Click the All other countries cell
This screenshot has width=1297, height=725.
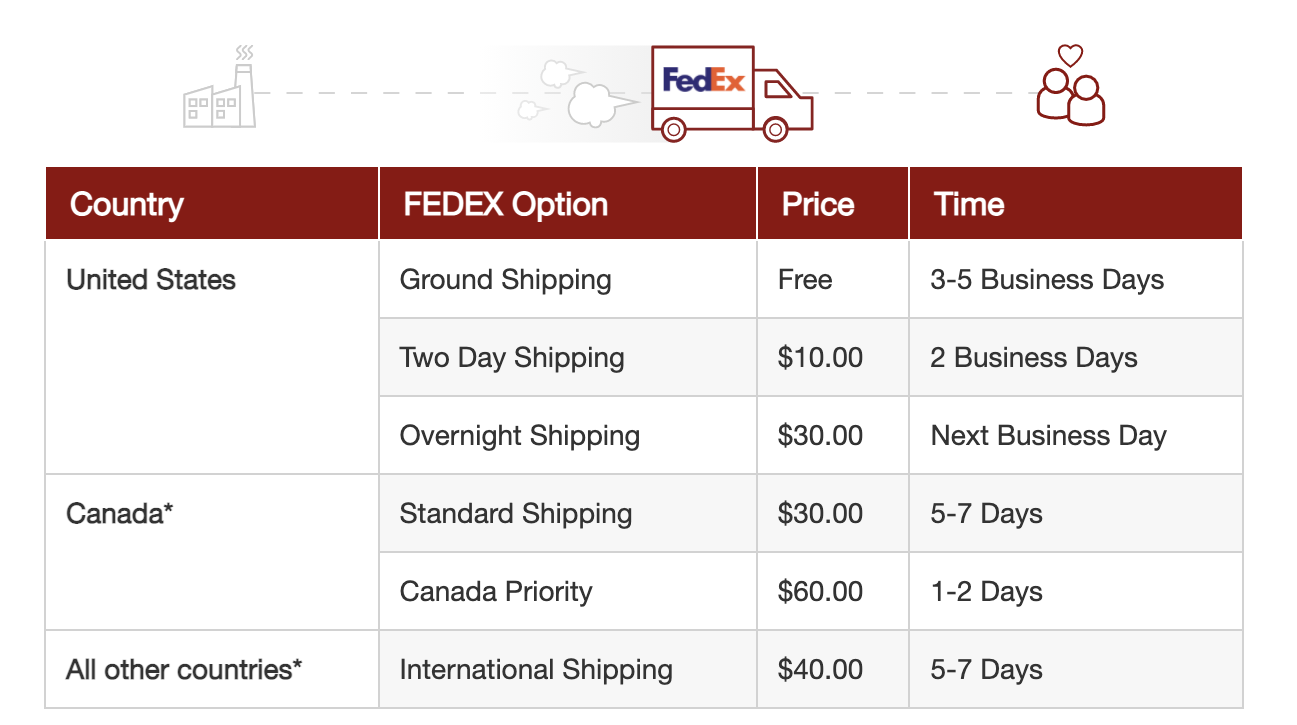point(212,670)
